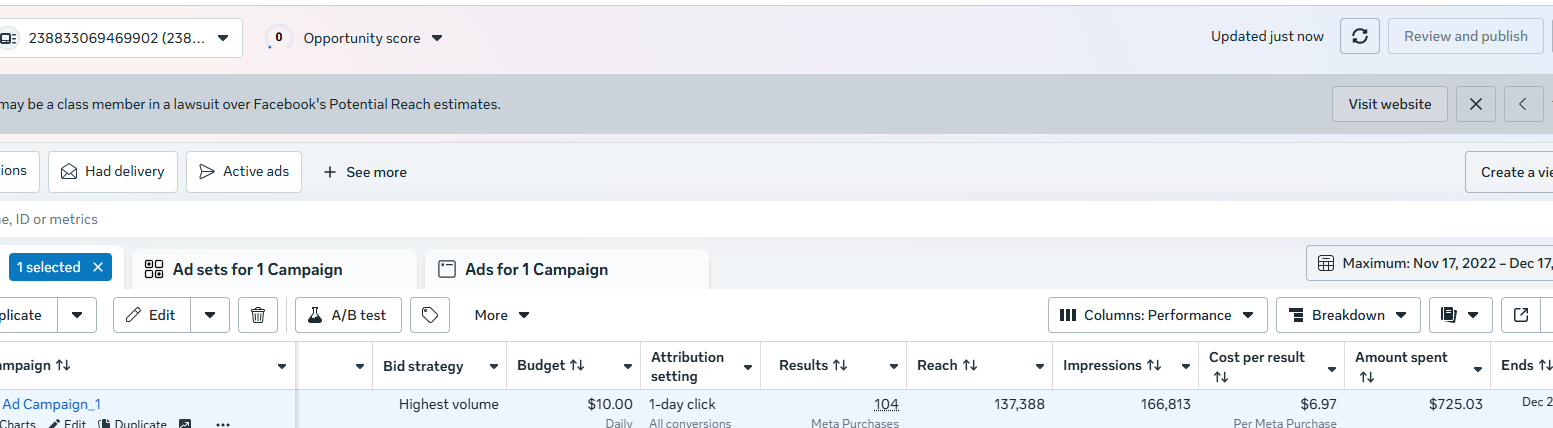The image size is (1553, 428).
Task: Start an A/B test
Action: point(347,315)
